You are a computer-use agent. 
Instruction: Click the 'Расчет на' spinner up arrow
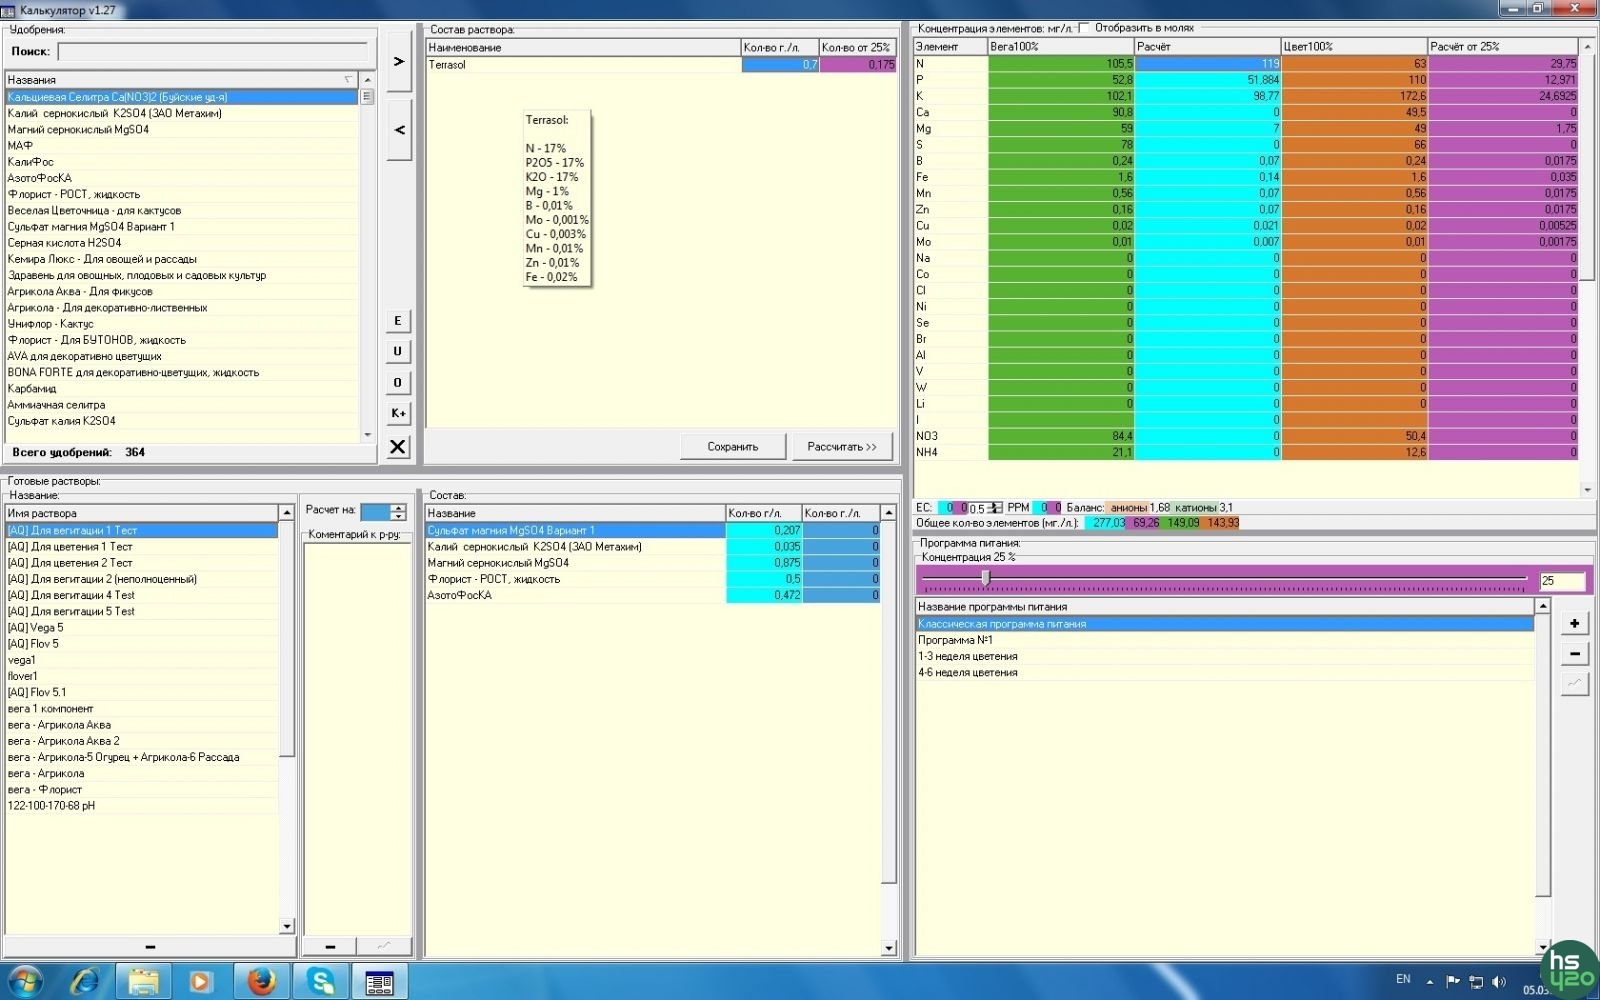[398, 508]
